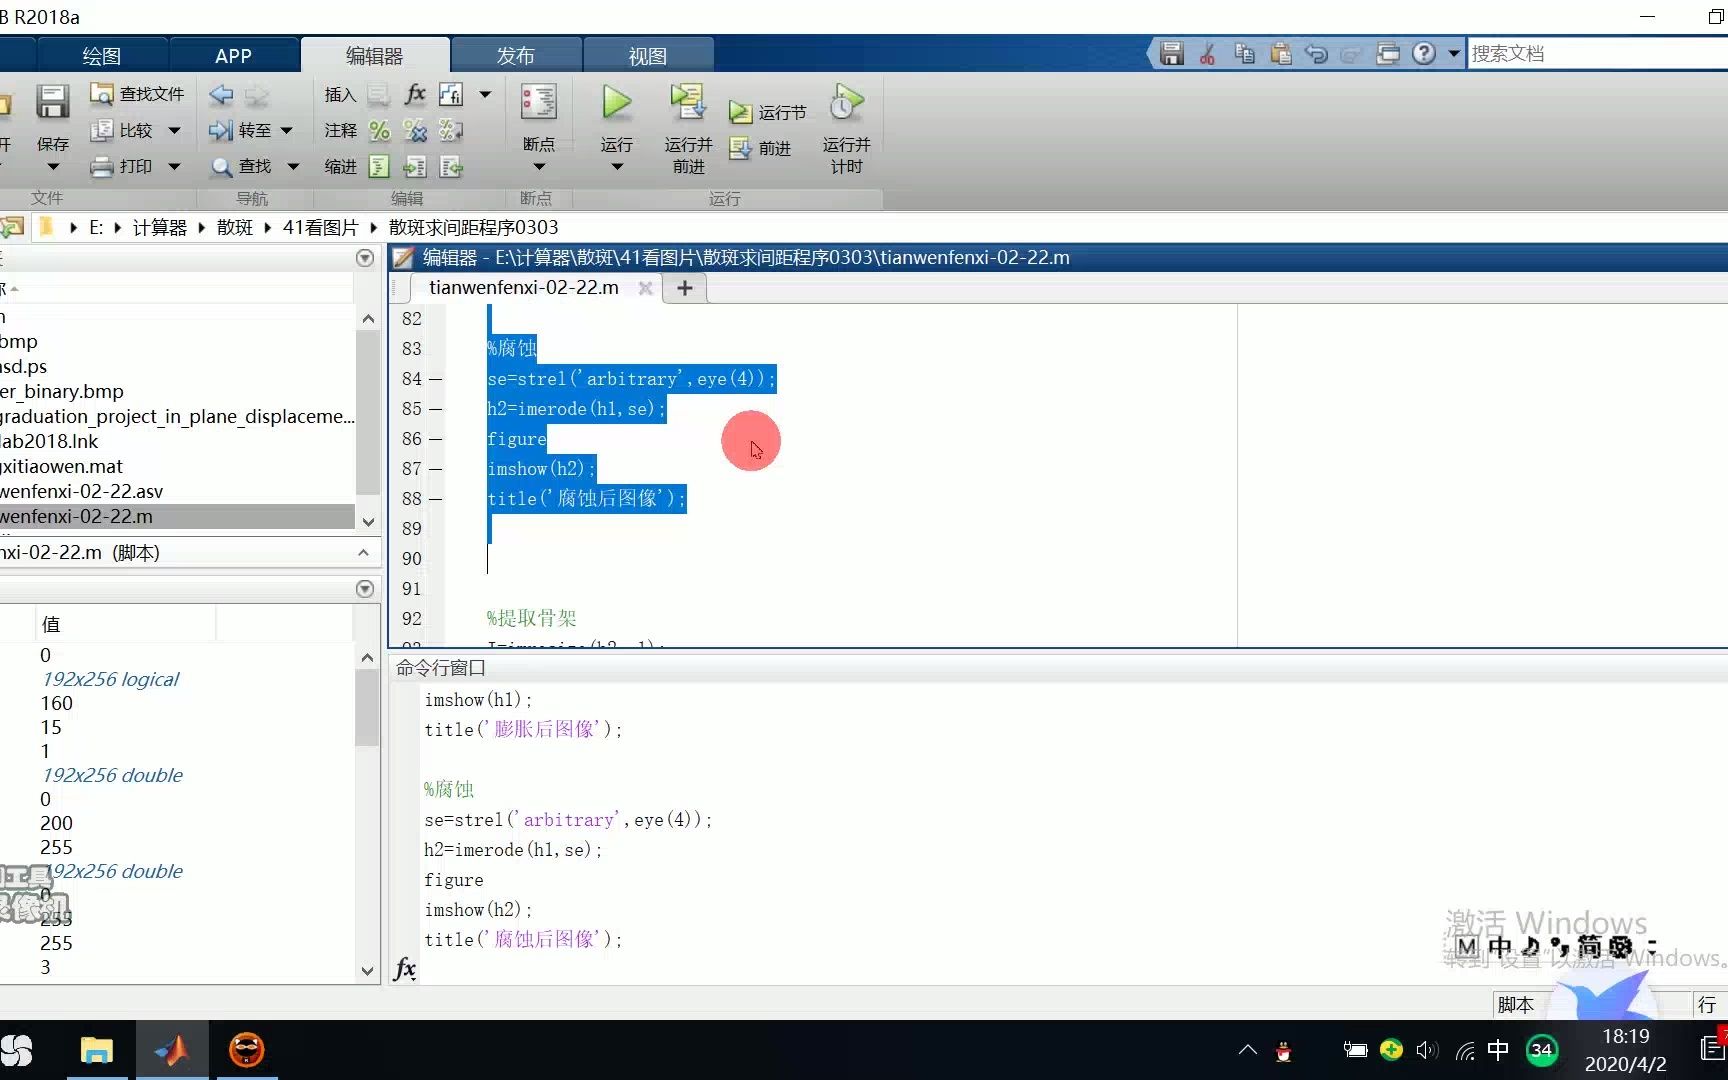
Task: Click the Save icon in the quick access toolbar
Action: point(1172,54)
